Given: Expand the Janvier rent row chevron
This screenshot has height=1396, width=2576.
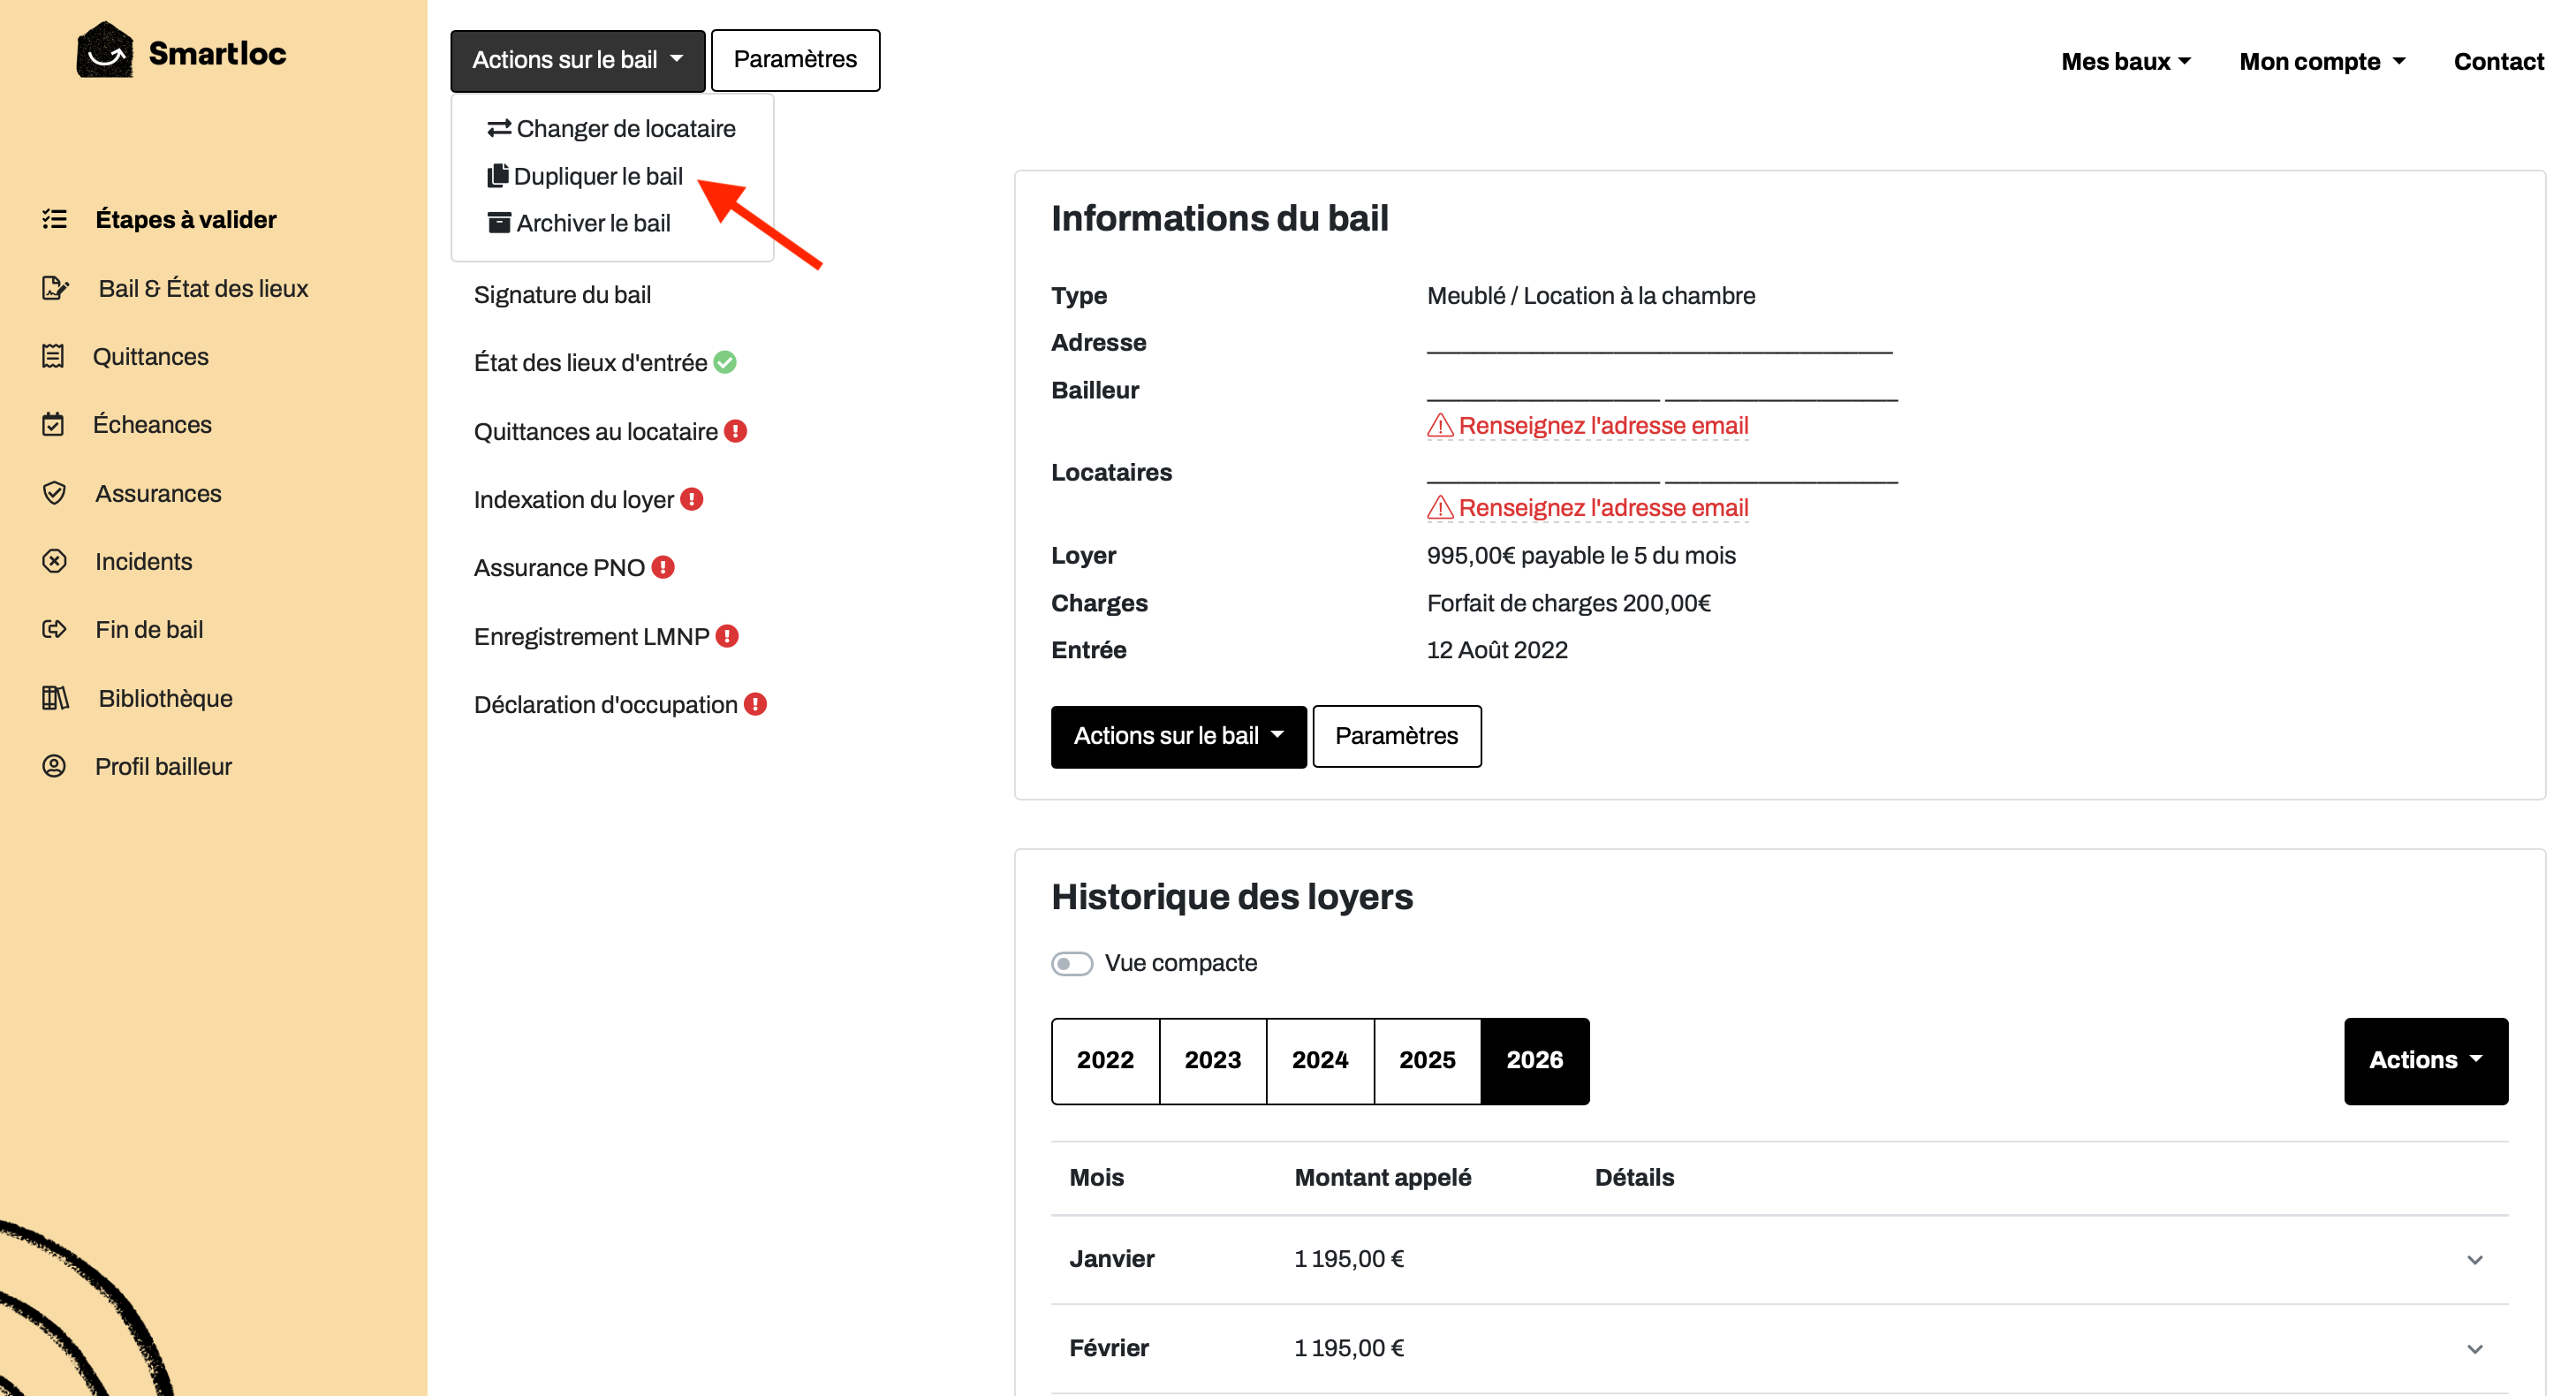Looking at the screenshot, I should pos(2475,1259).
